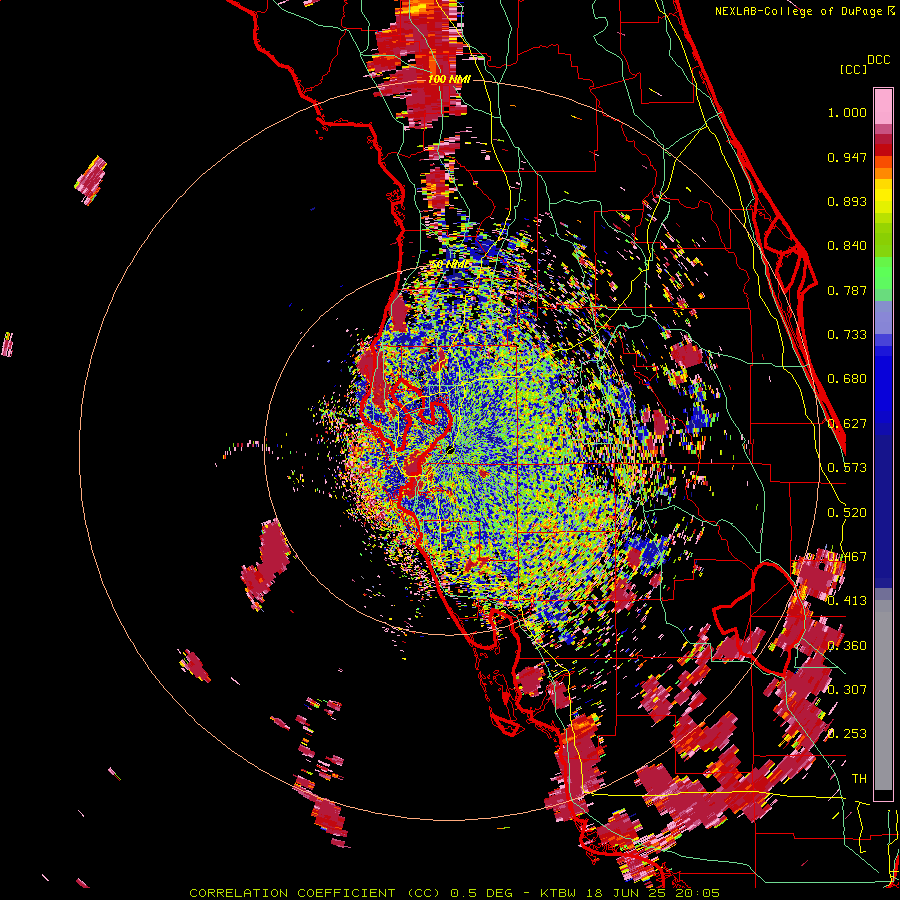
Task: Click the 1.000 legend value
Action: click(x=847, y=112)
